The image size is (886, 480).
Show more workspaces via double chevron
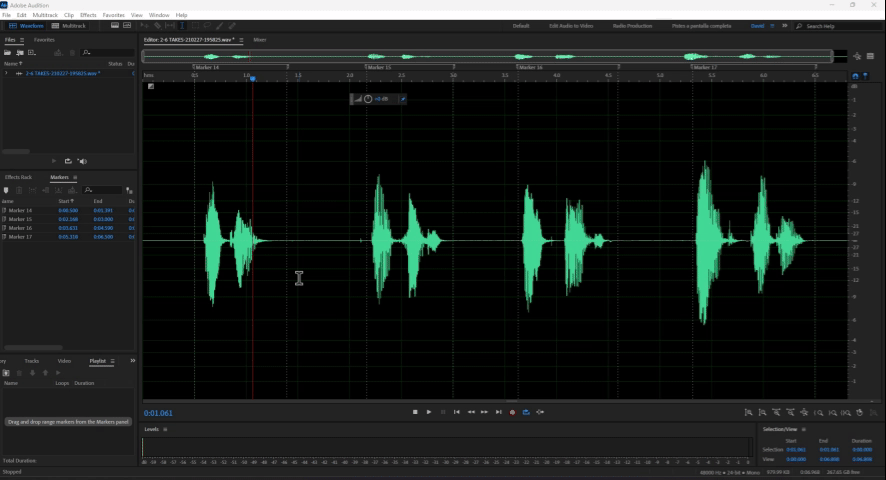784,25
